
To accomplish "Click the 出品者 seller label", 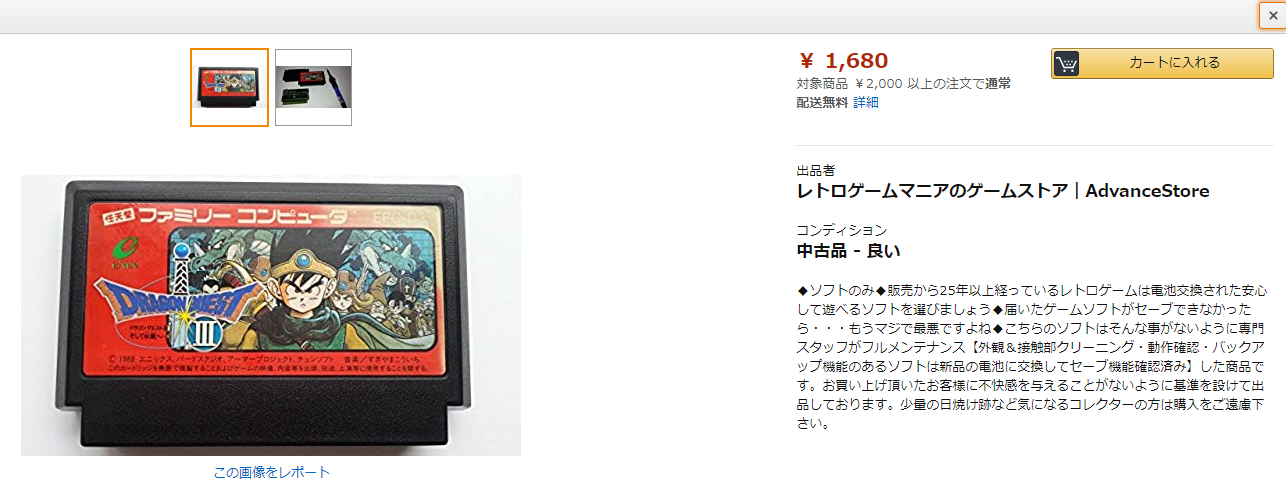I will (815, 171).
